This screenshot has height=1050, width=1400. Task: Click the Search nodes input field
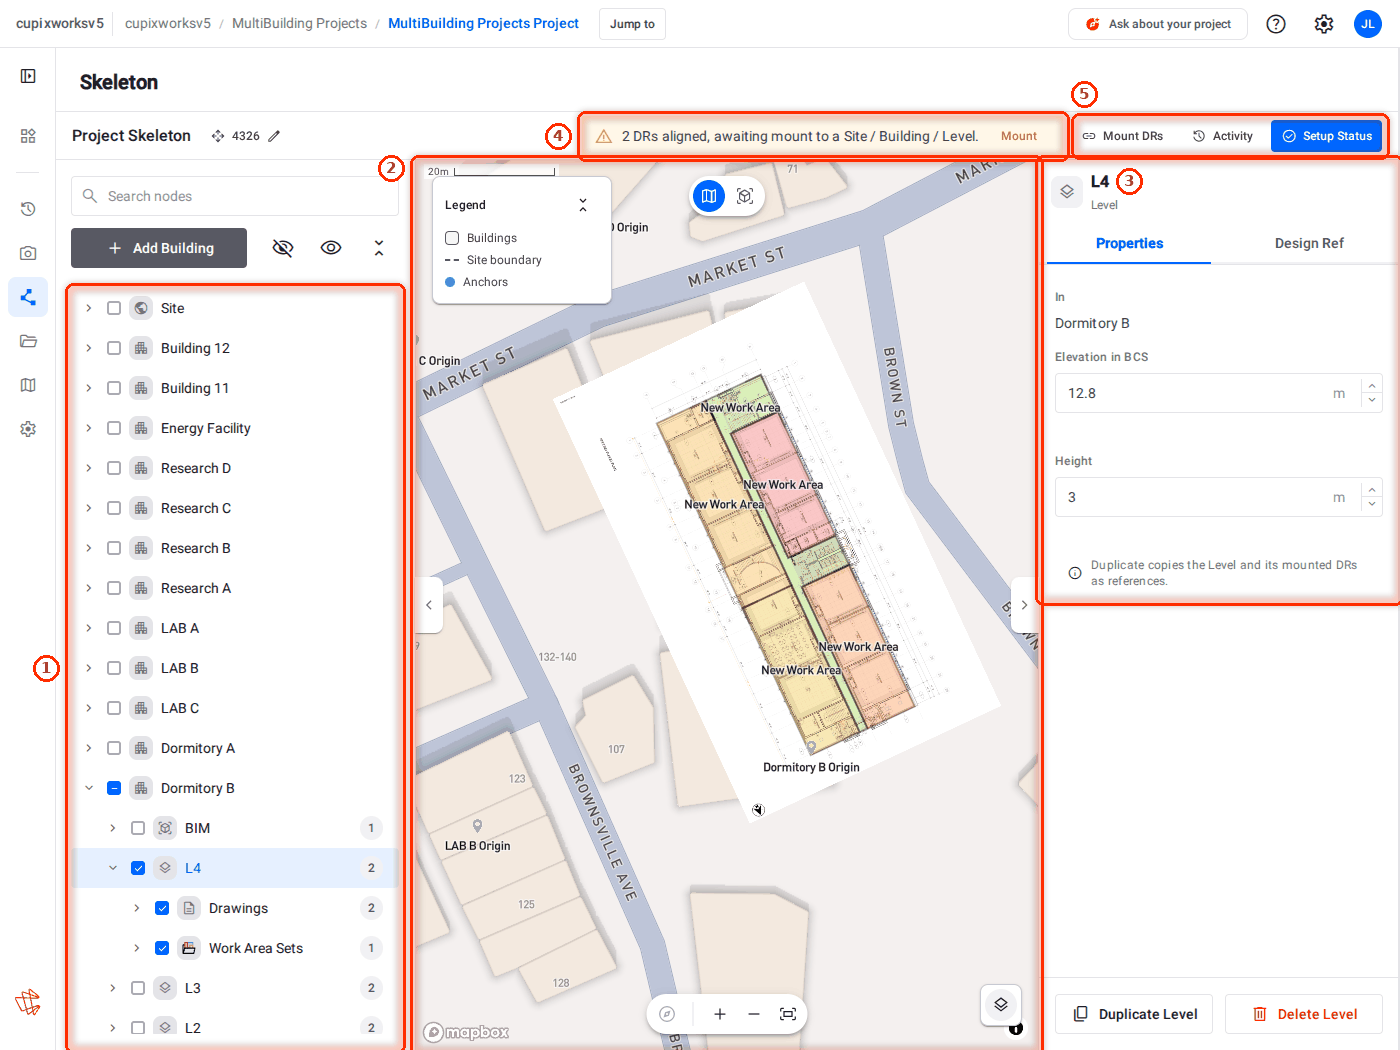click(235, 196)
